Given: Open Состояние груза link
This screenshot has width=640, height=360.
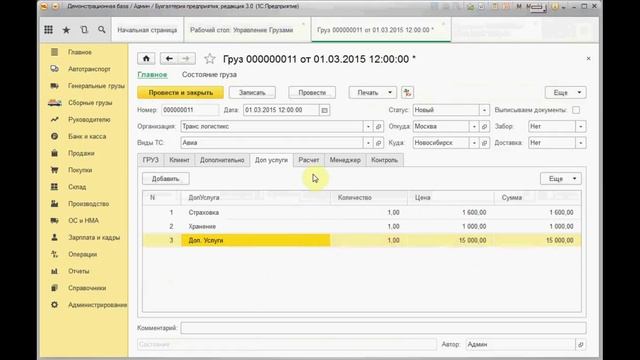Looking at the screenshot, I should pyautogui.click(x=209, y=75).
